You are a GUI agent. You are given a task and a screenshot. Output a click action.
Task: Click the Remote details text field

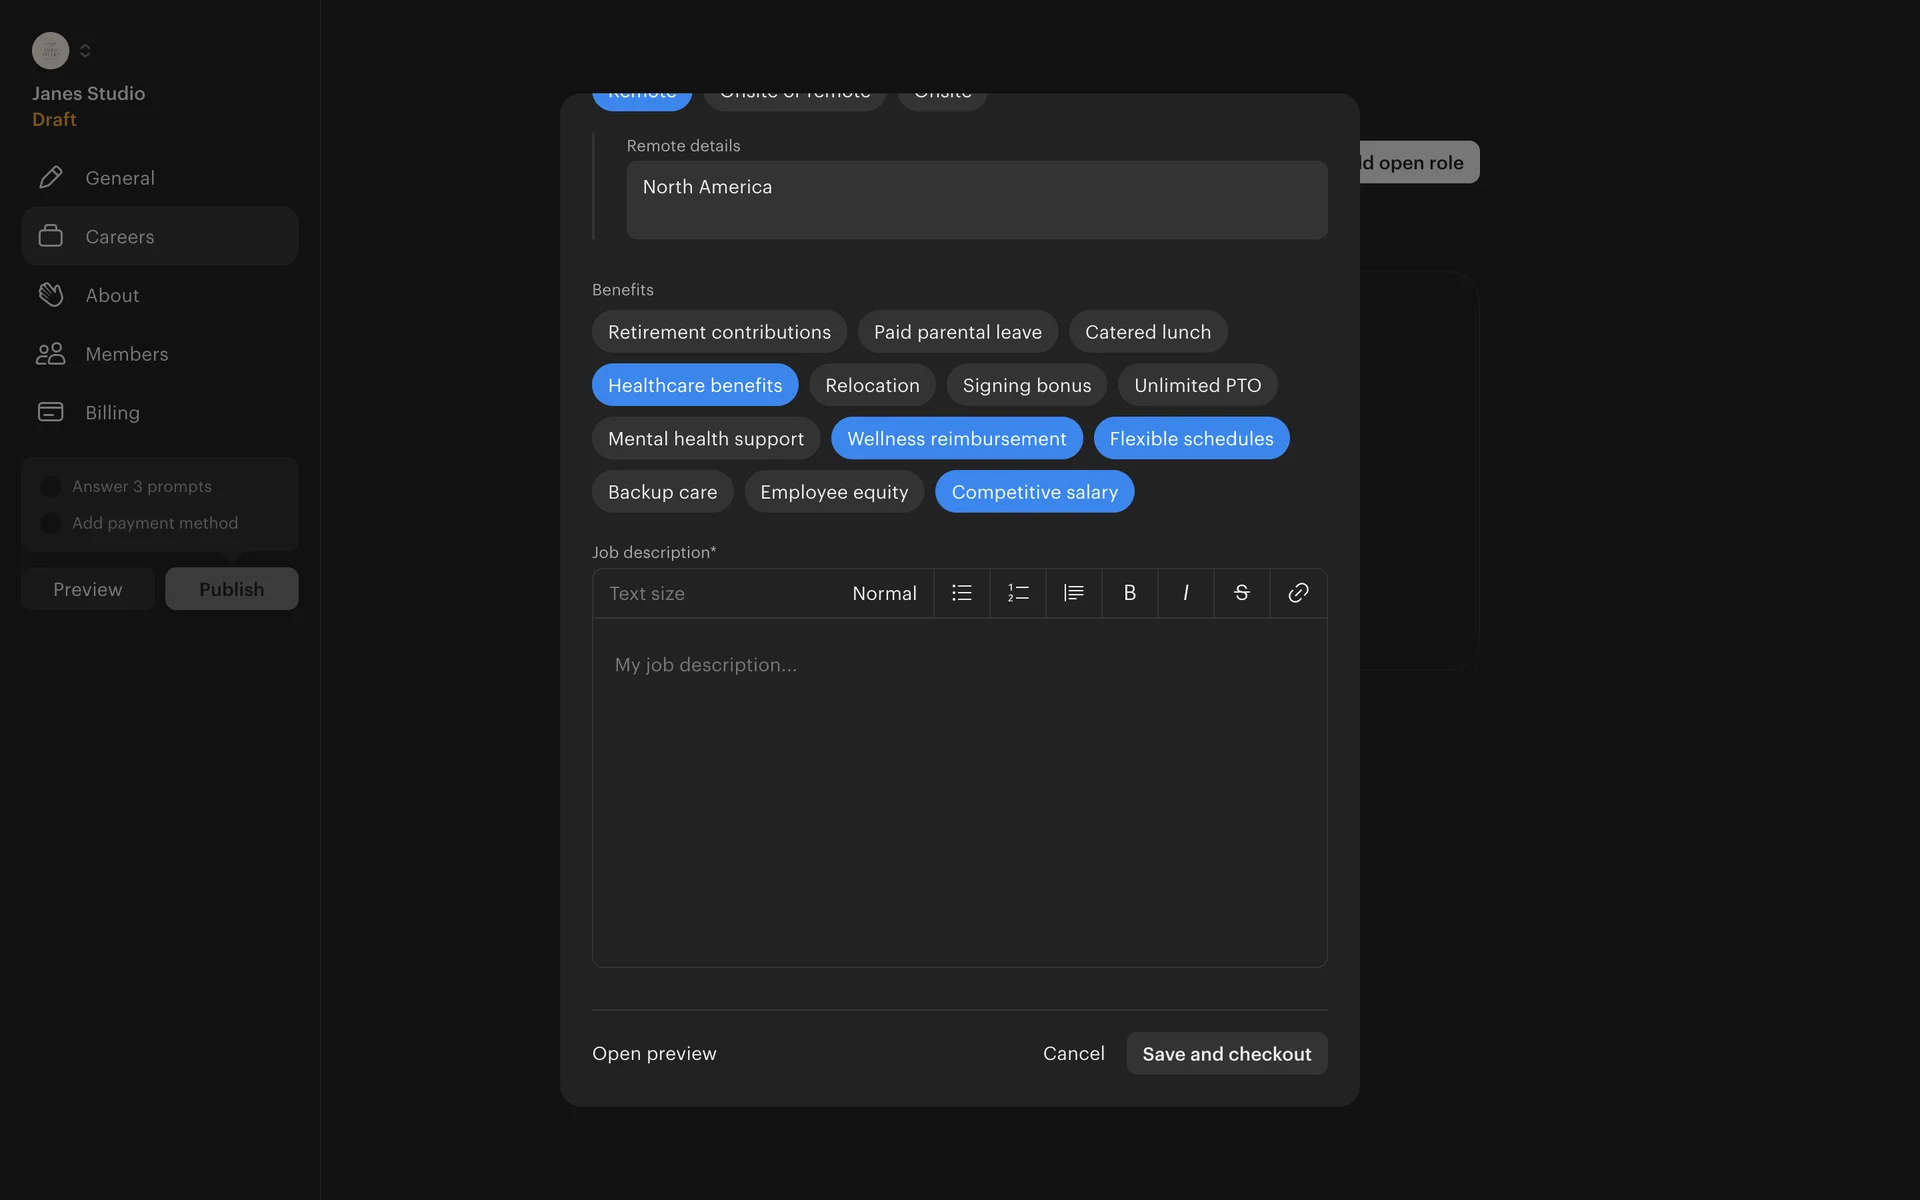[x=976, y=200]
